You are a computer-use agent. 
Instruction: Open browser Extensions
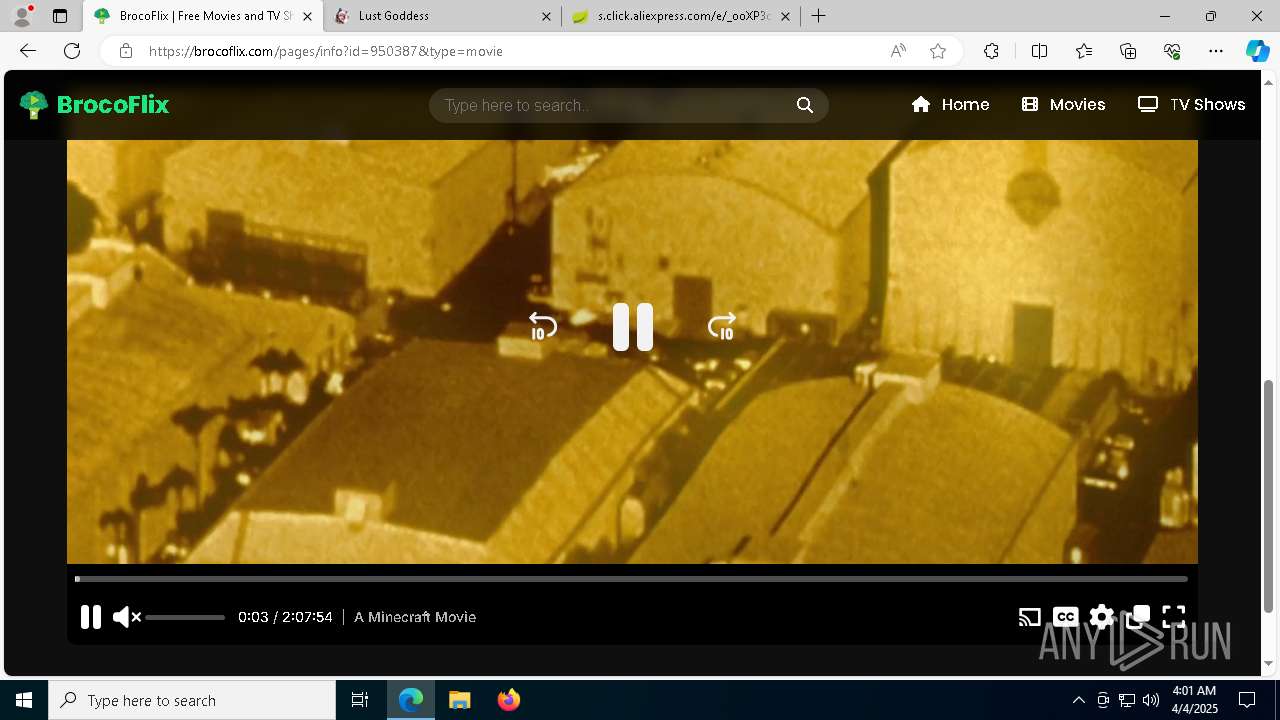(991, 51)
